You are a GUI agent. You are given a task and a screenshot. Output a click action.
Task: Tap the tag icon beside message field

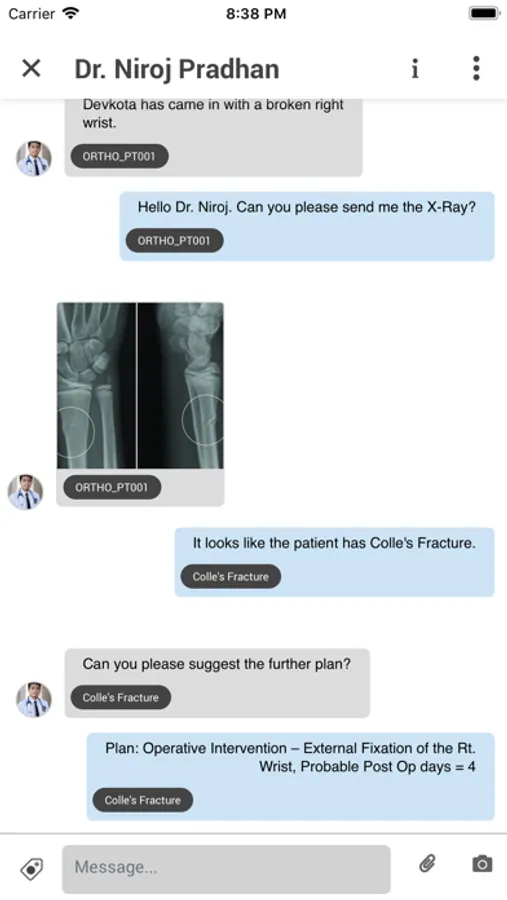(x=32, y=868)
